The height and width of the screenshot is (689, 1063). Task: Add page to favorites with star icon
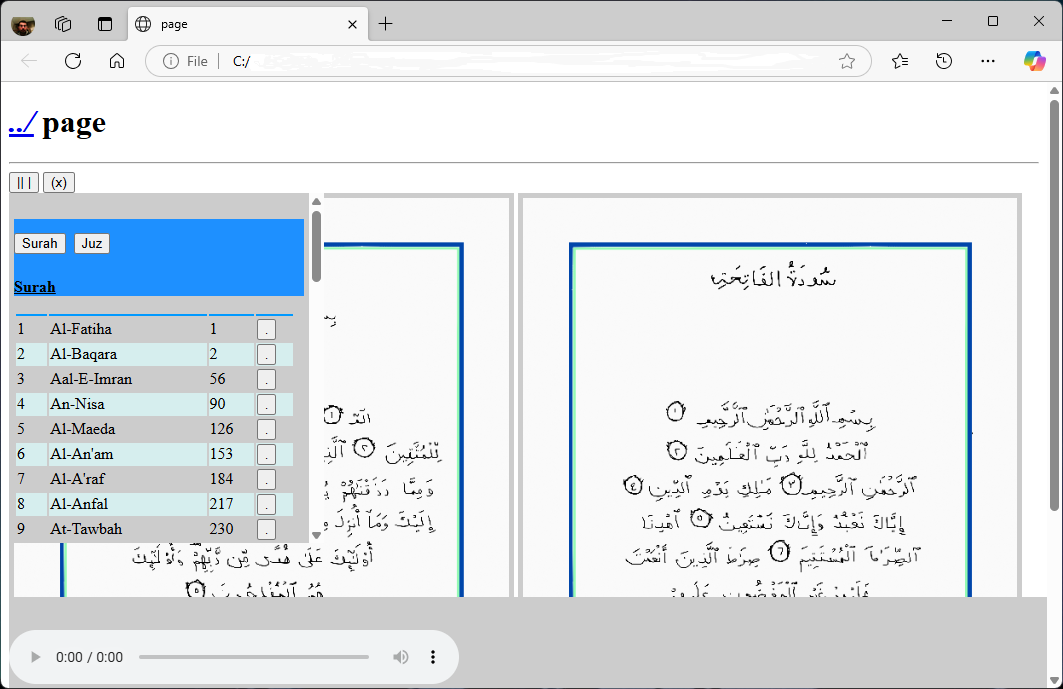[x=847, y=61]
